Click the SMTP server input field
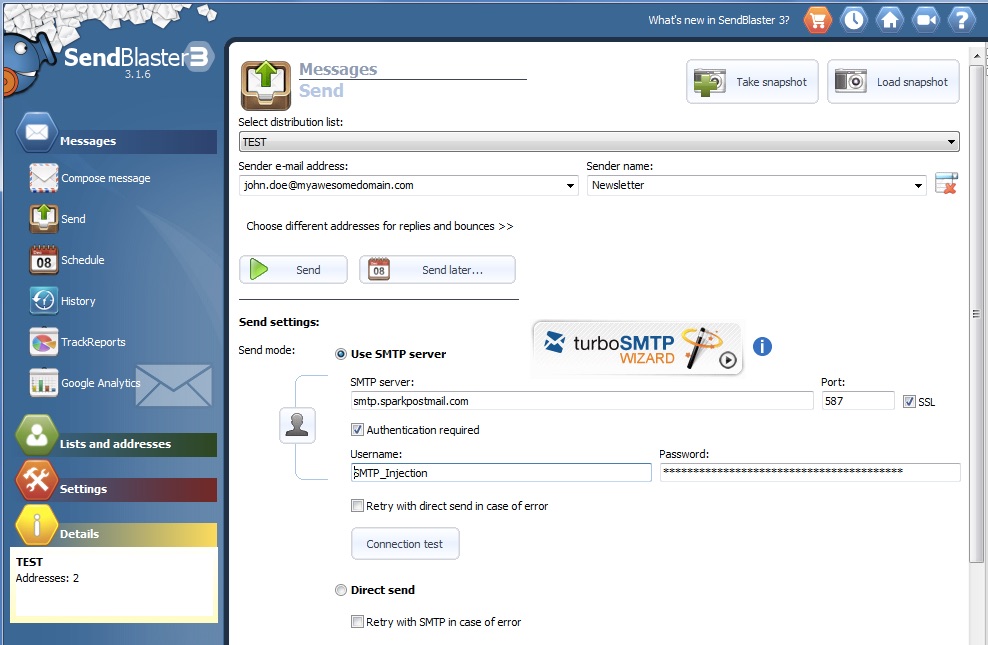 [582, 401]
